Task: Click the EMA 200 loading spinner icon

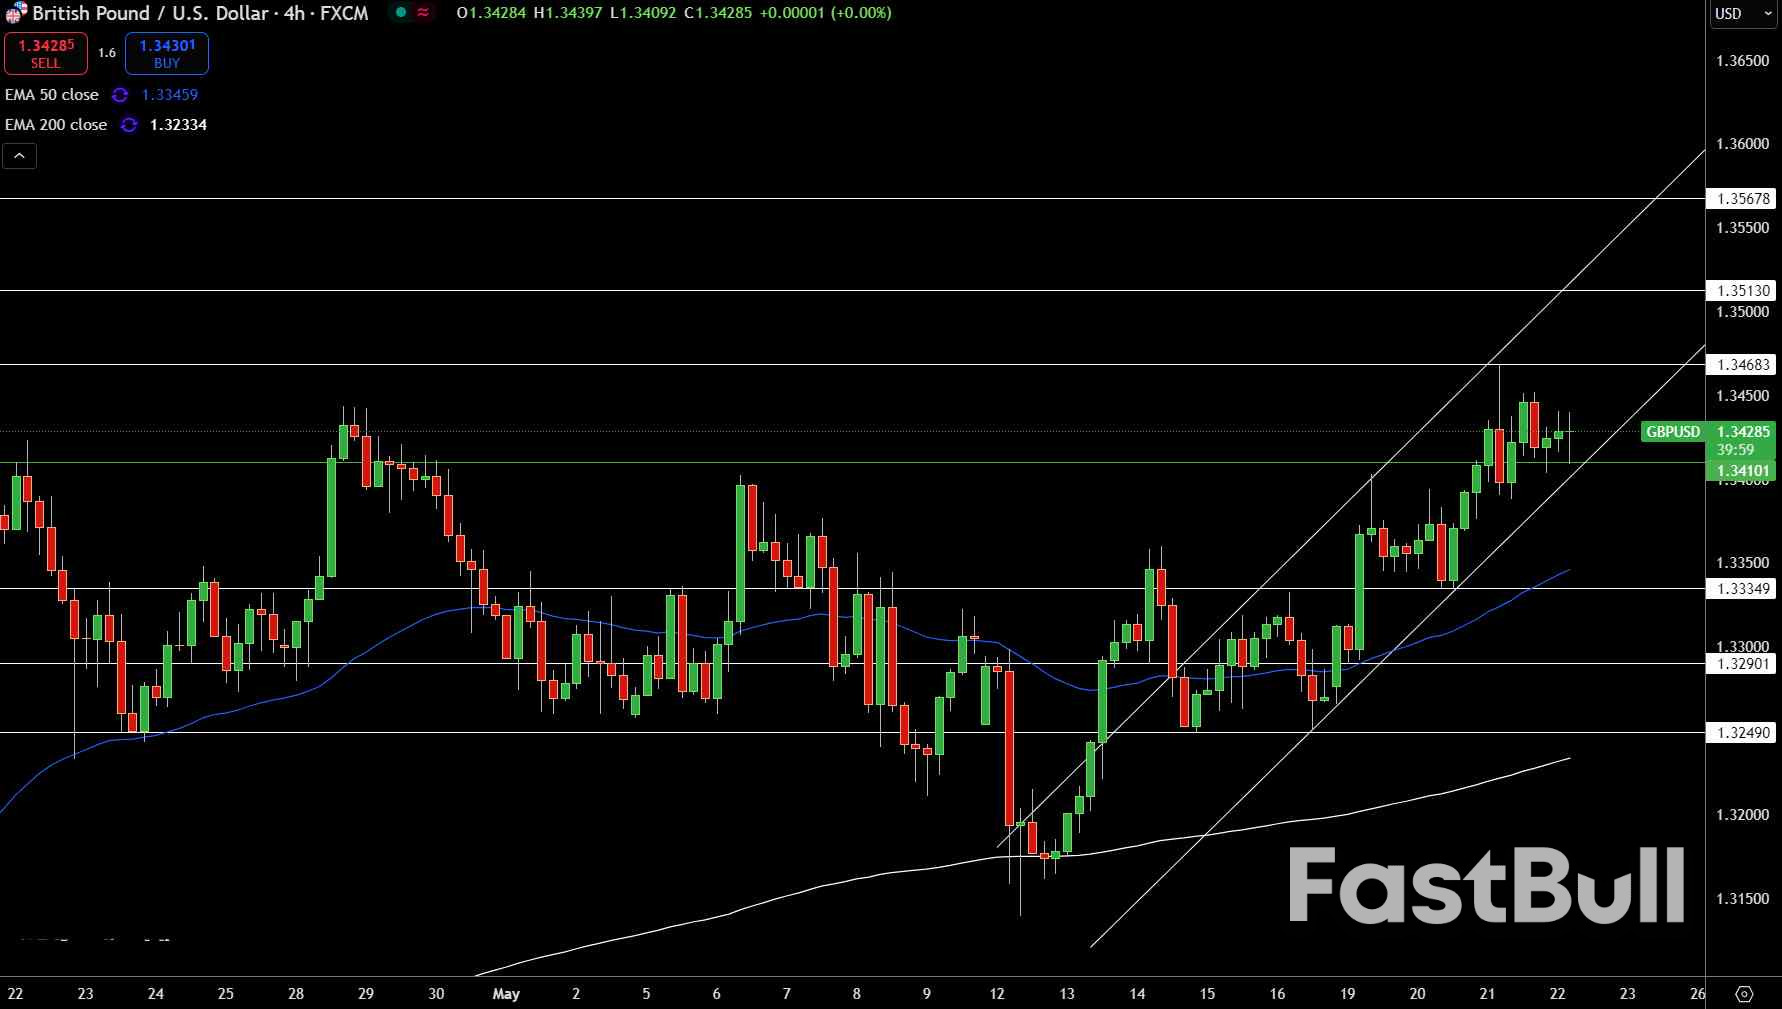Action: 128,125
